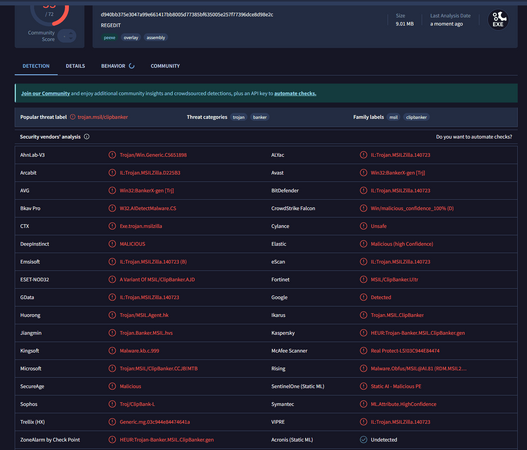The width and height of the screenshot is (527, 450).
Task: Click the ZoneAlarm by Check Point alert icon
Action: [x=112, y=440]
